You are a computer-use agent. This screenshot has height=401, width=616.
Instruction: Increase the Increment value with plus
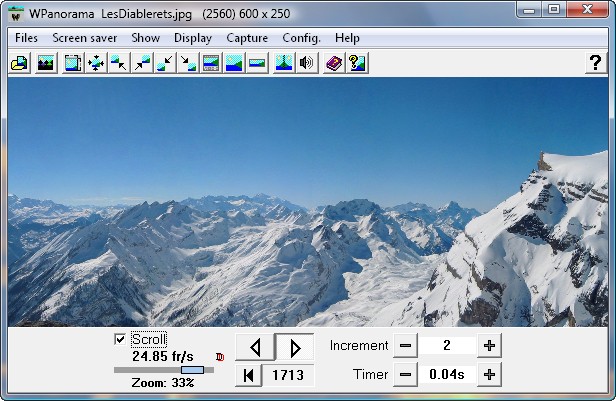tap(489, 346)
